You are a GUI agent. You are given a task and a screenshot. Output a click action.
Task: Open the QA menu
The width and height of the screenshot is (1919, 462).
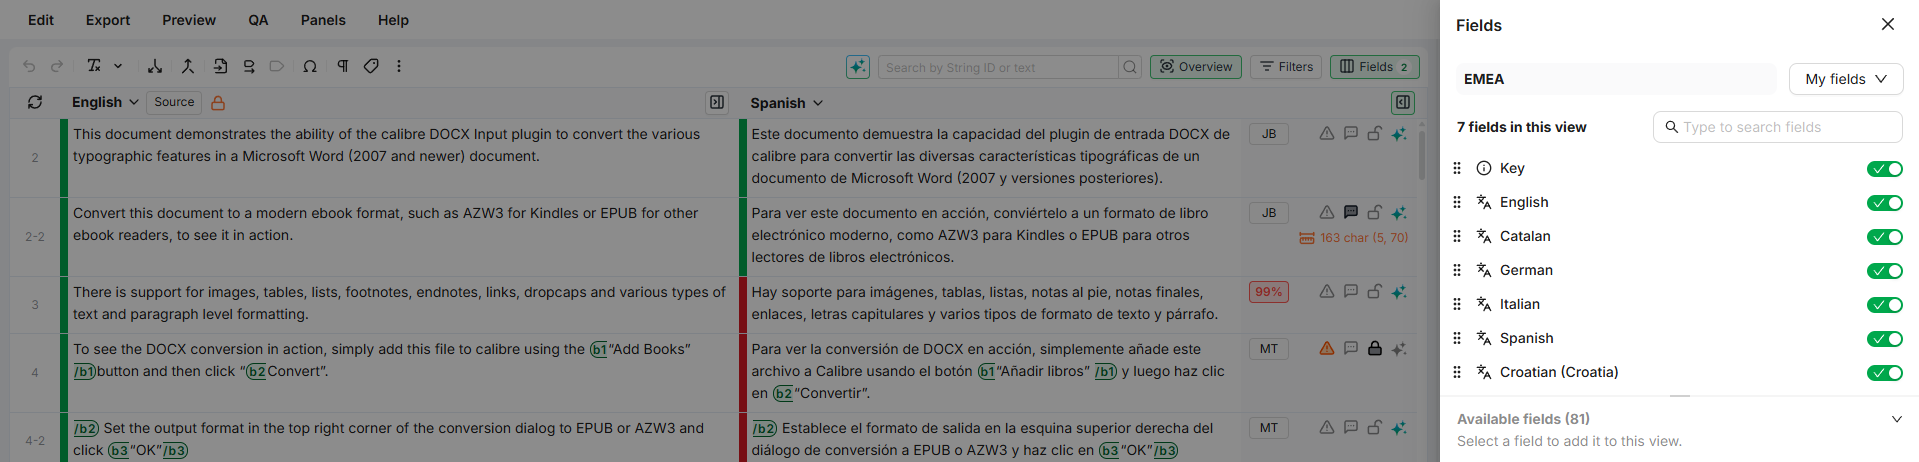pos(258,20)
